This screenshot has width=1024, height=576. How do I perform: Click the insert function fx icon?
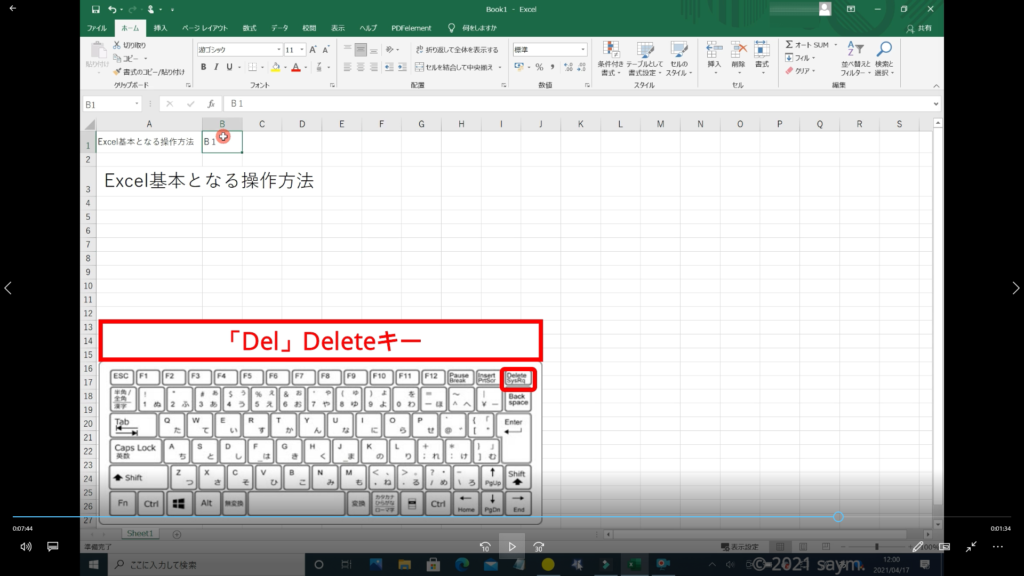[210, 104]
